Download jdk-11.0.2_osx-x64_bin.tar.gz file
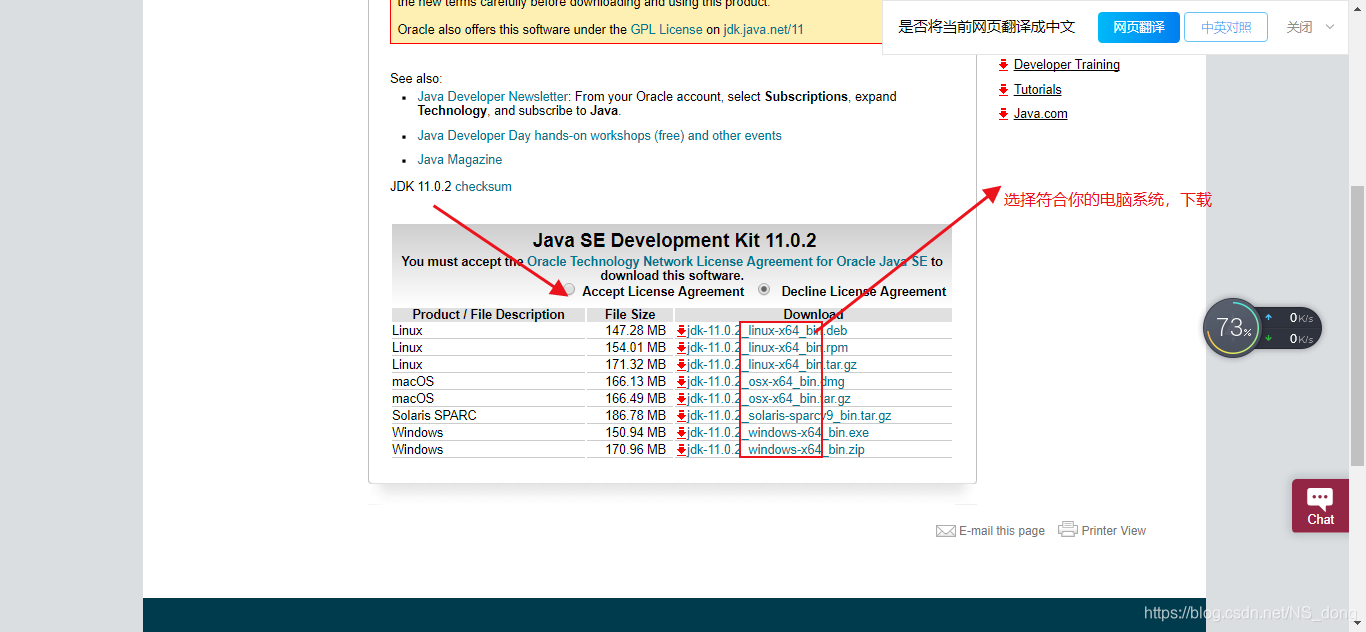The image size is (1366, 632). 769,399
